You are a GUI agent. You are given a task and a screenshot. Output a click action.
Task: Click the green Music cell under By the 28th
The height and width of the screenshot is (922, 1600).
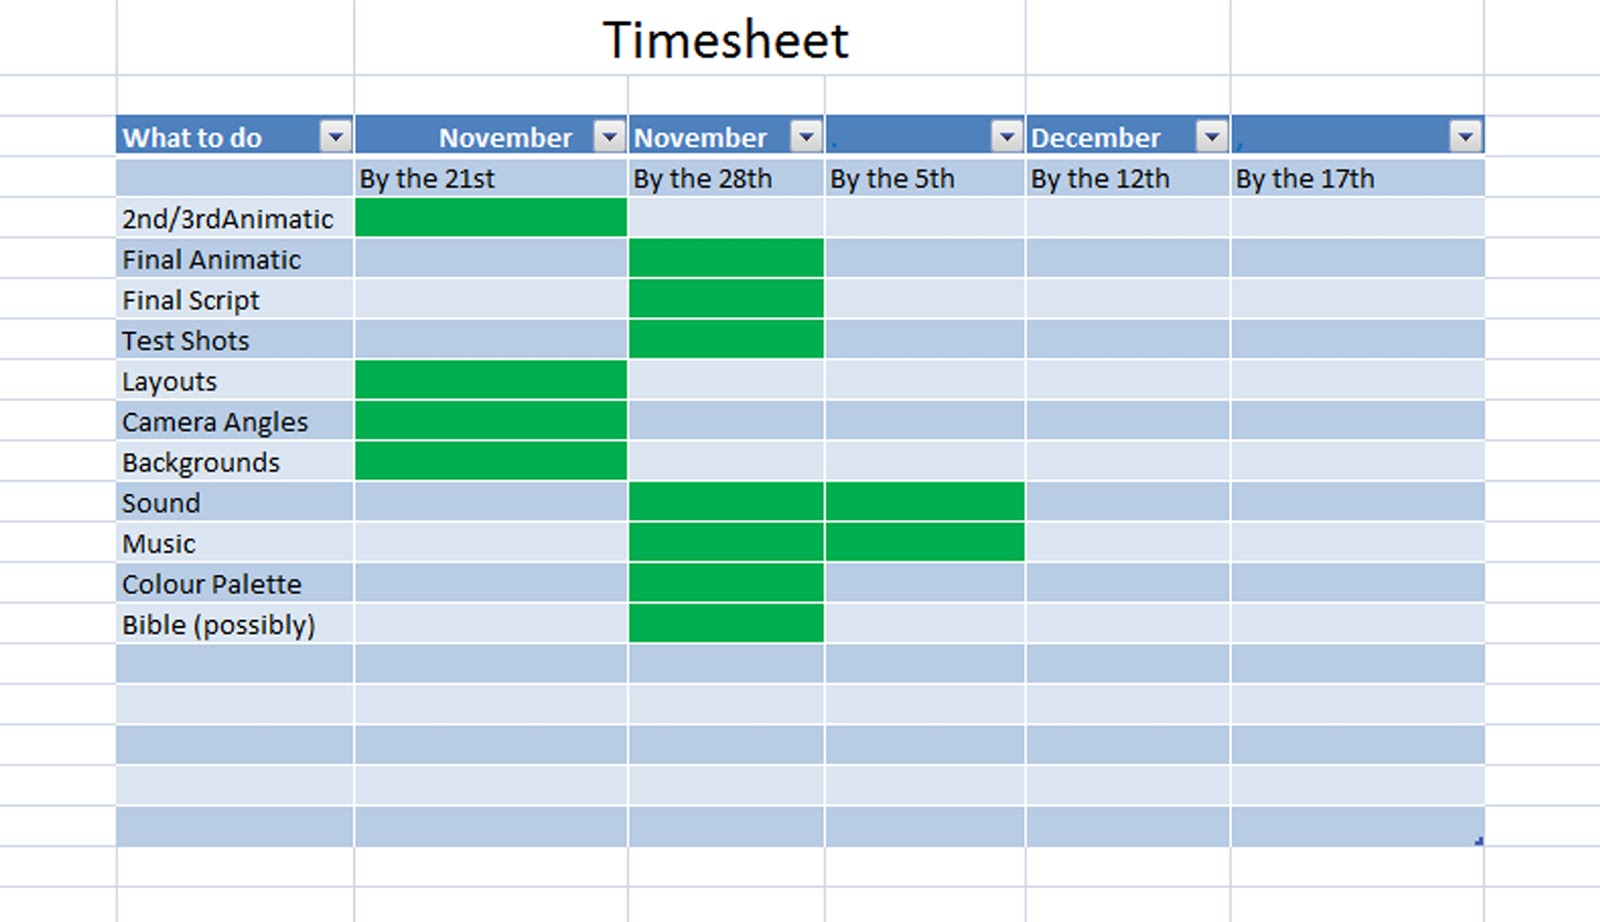pyautogui.click(x=724, y=542)
